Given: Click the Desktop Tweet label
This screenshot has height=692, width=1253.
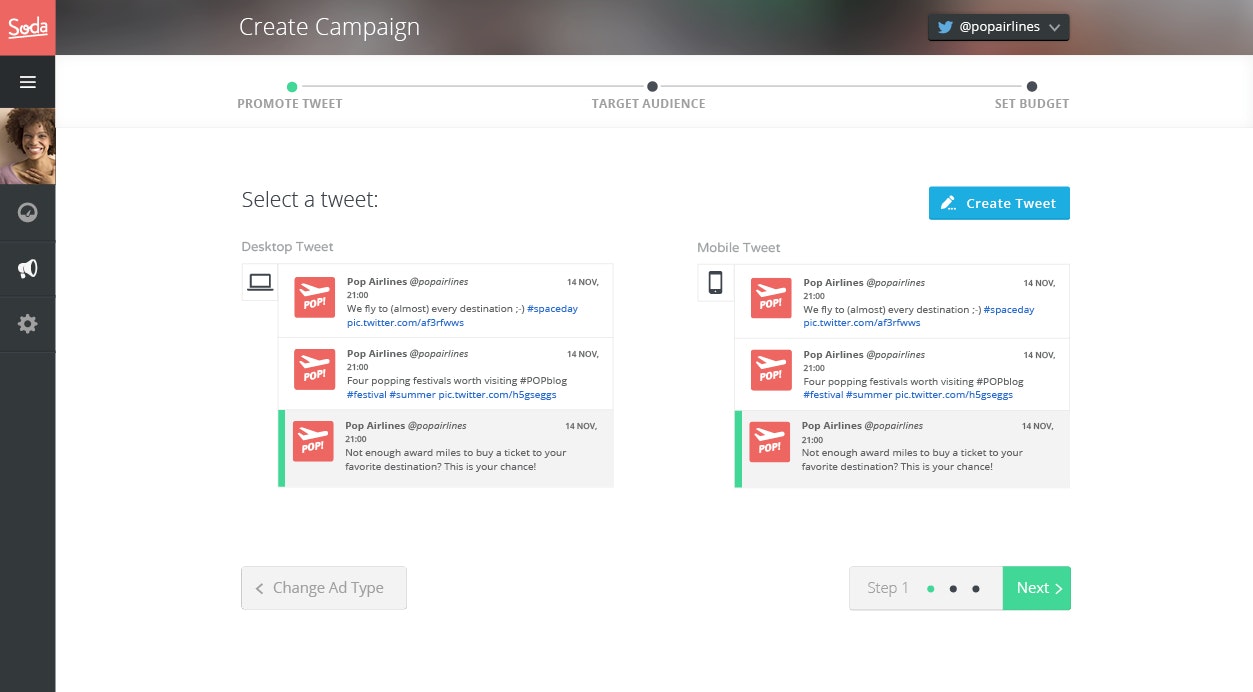Looking at the screenshot, I should tap(287, 246).
